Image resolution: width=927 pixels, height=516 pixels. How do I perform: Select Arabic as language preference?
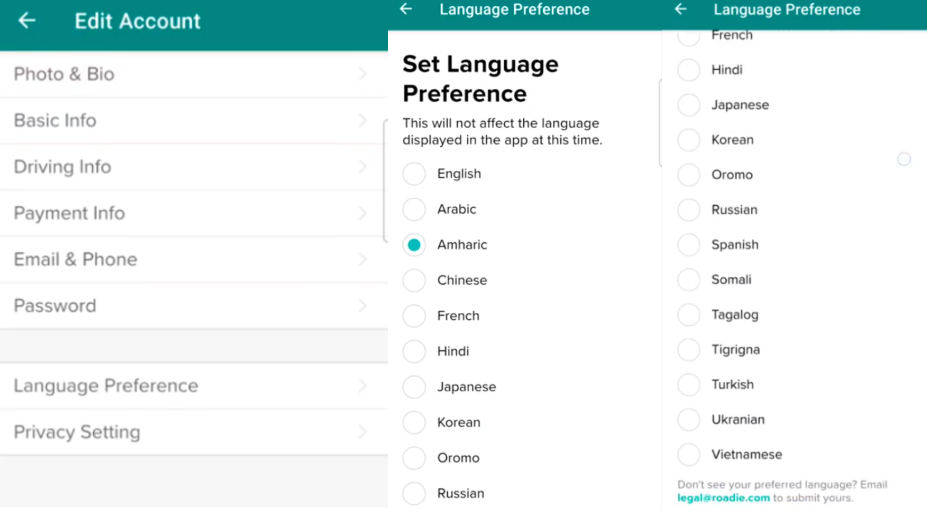[414, 209]
